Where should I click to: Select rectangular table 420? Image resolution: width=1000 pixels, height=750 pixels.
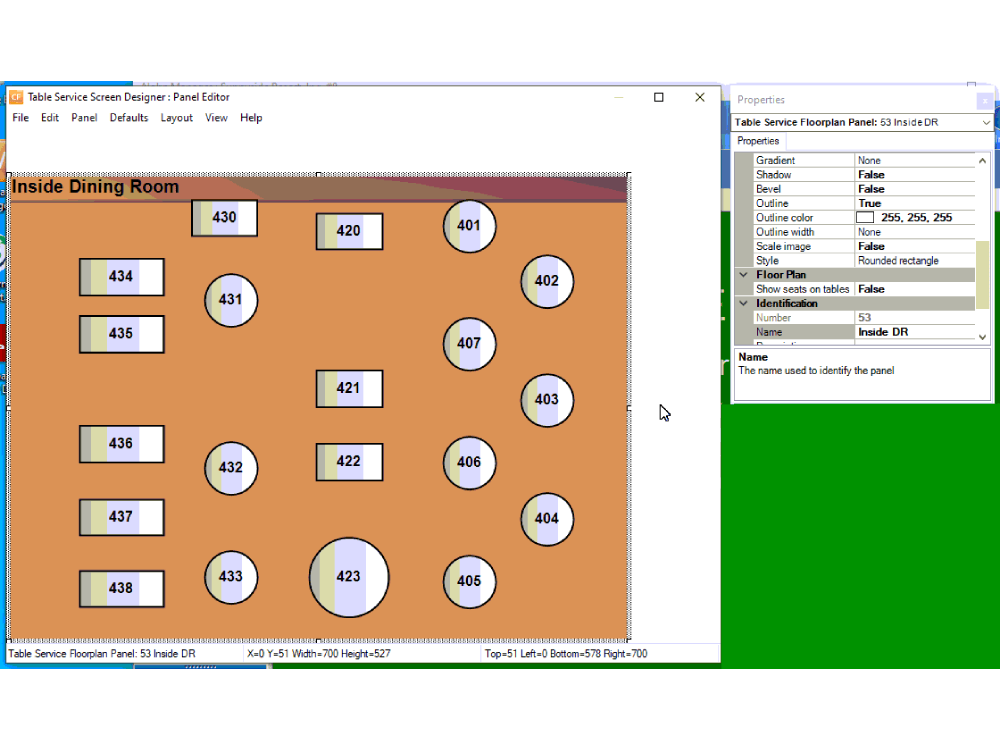(x=349, y=232)
